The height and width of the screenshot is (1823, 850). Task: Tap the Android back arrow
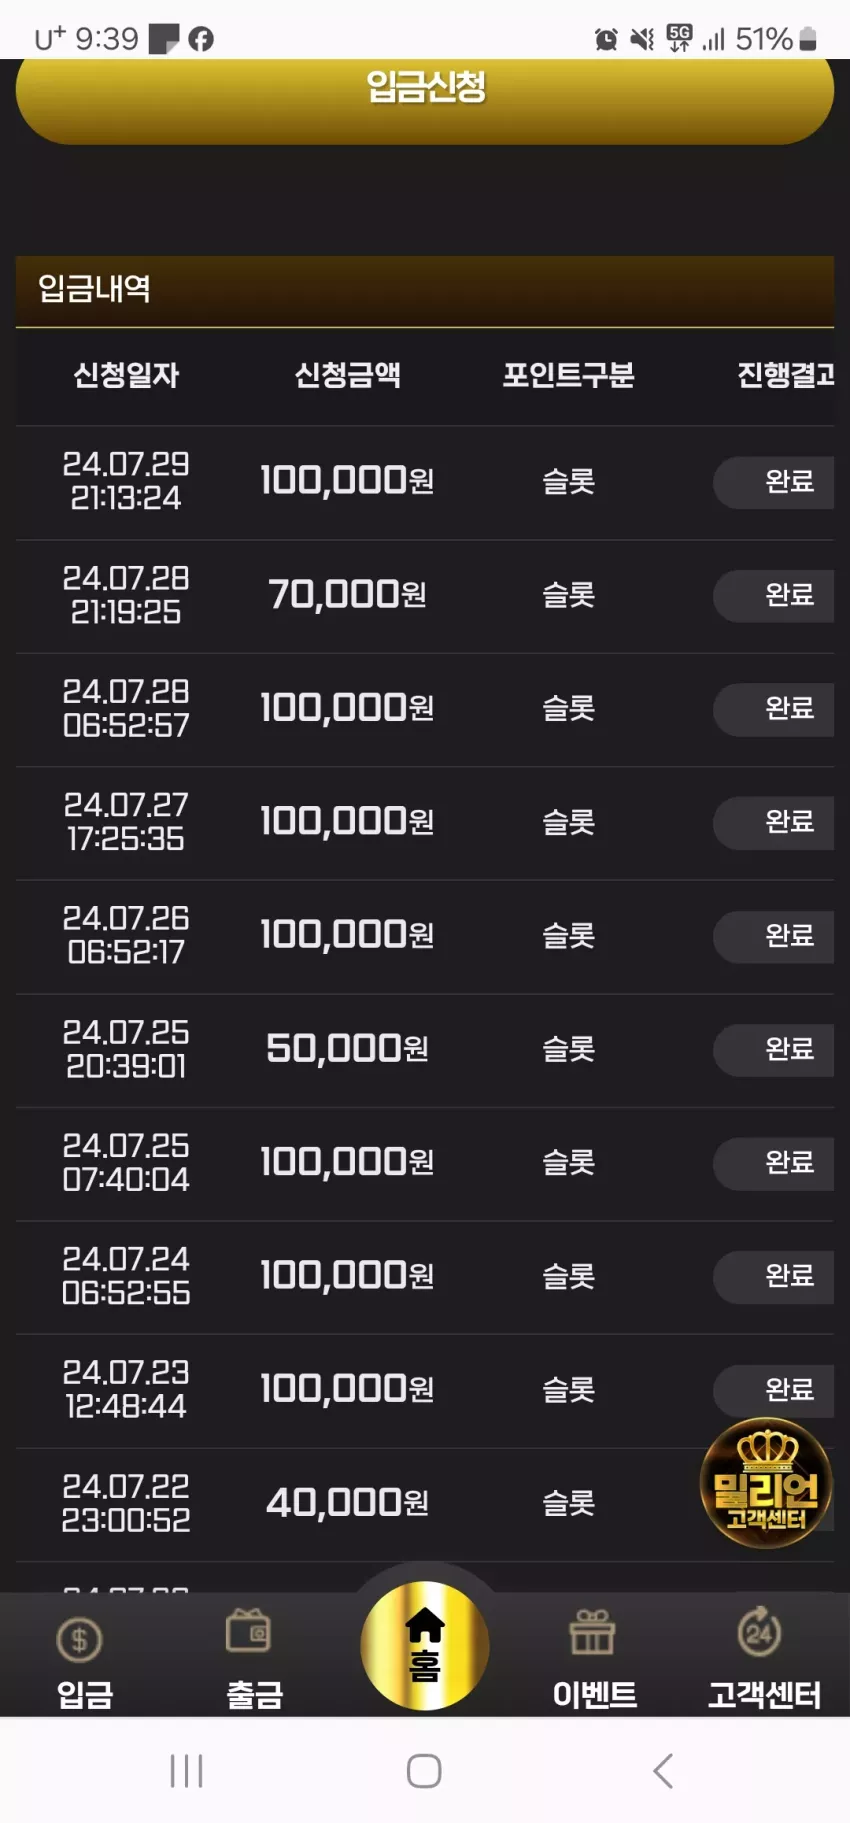tap(663, 1770)
